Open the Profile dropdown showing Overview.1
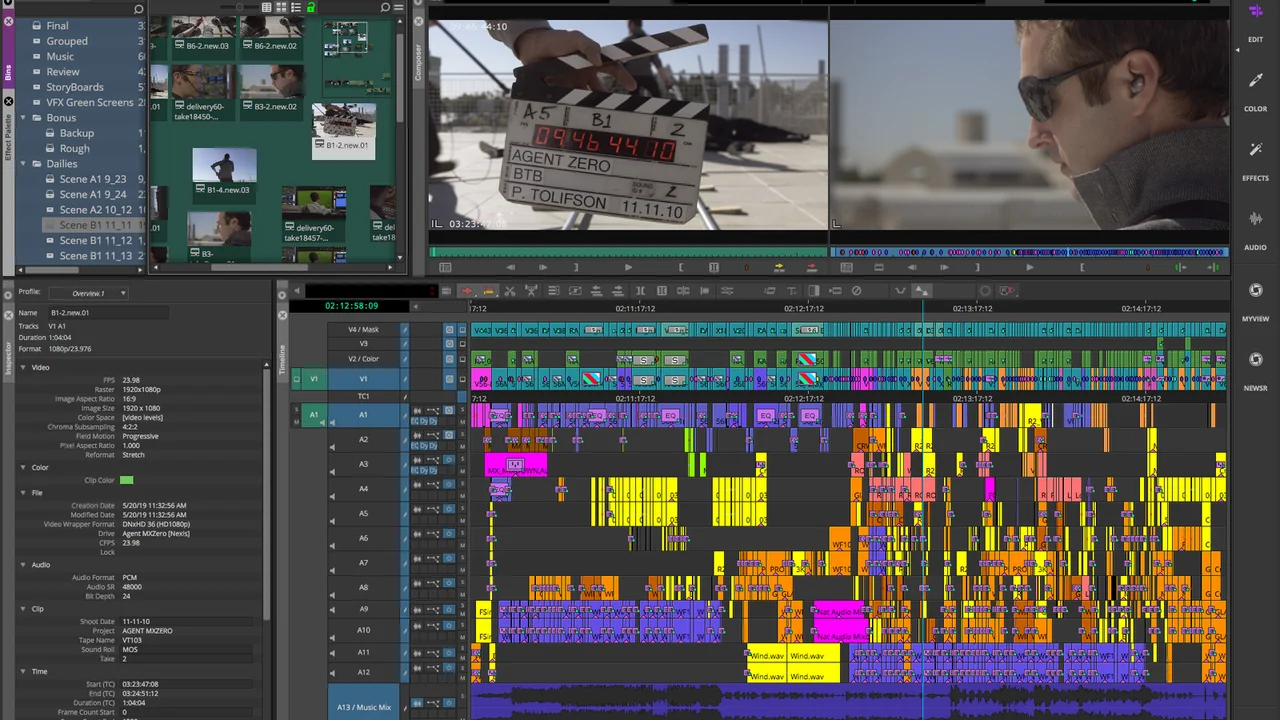This screenshot has height=720, width=1280. [x=88, y=293]
